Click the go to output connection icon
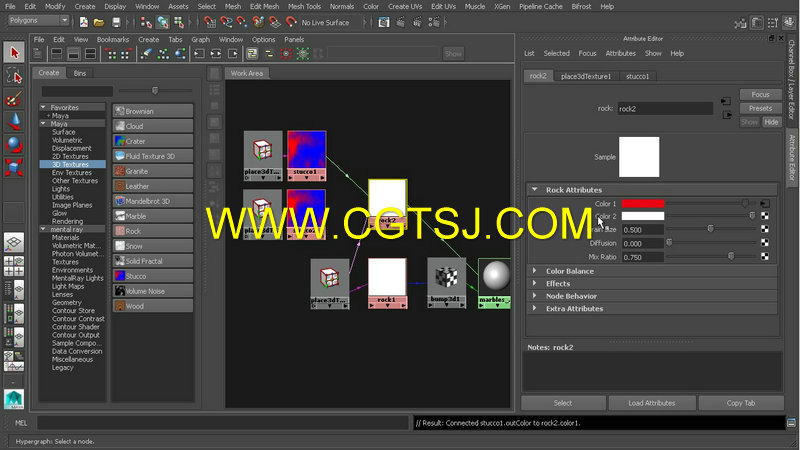The image size is (800, 450). [728, 115]
